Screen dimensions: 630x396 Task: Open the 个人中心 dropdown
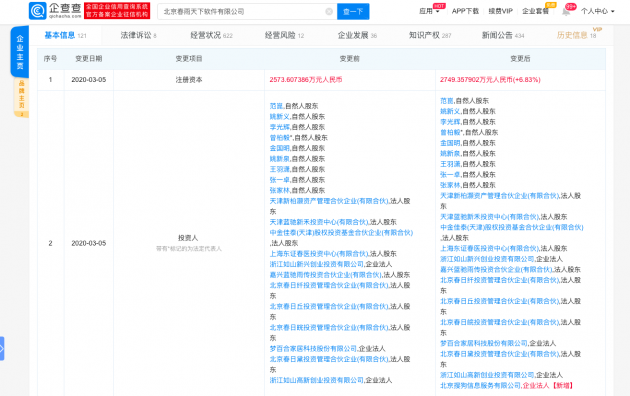point(597,11)
